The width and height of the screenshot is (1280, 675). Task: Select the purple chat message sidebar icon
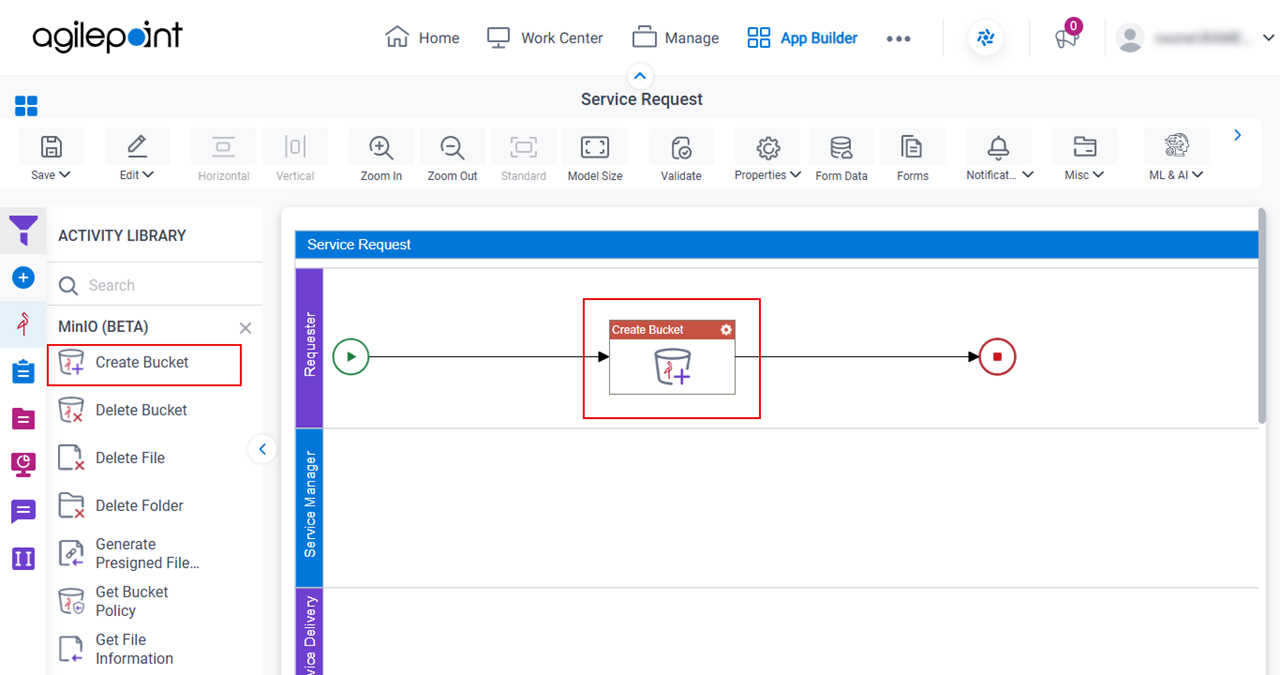coord(23,511)
